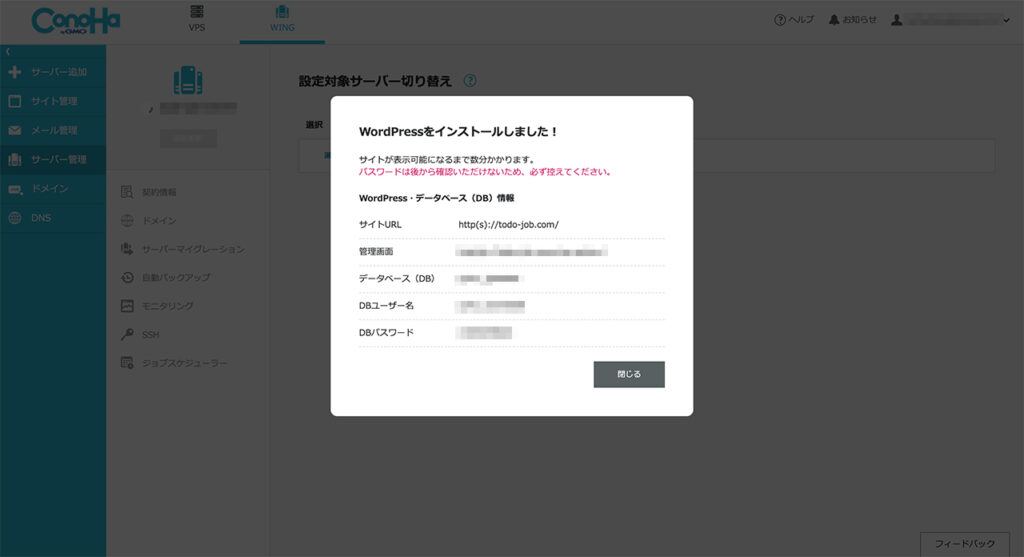Open the フィードバック button
The image size is (1024, 557).
tap(965, 543)
